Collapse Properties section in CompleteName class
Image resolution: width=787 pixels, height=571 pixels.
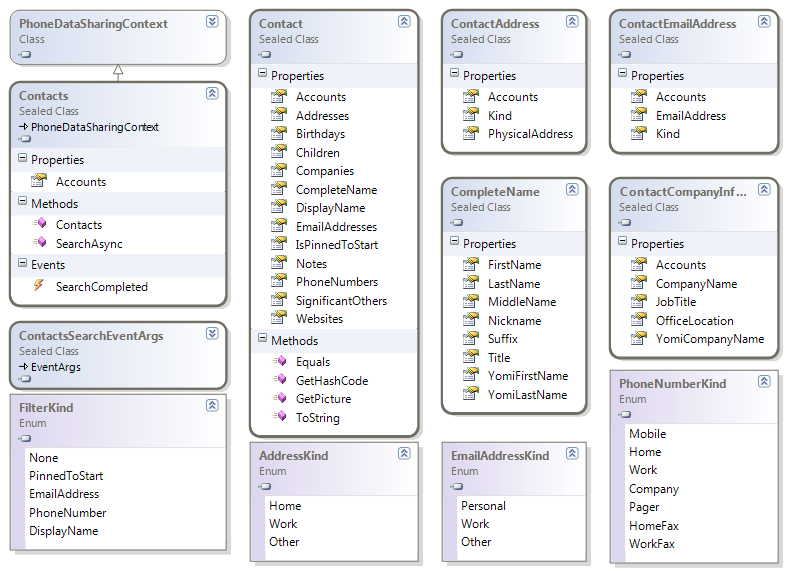pos(454,241)
